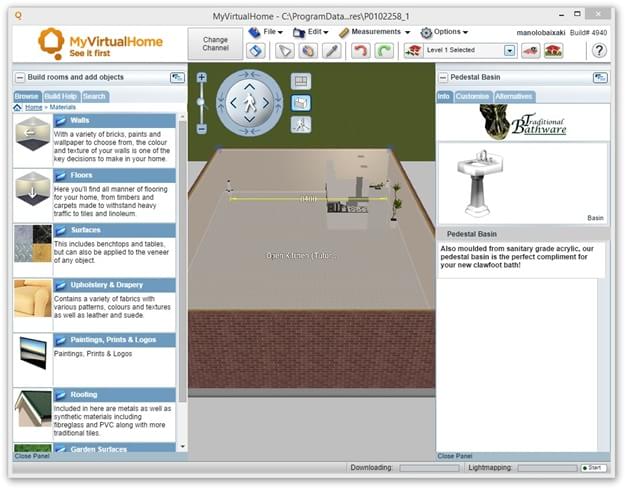
Task: Click the materials list scrollbar
Action: [x=183, y=261]
